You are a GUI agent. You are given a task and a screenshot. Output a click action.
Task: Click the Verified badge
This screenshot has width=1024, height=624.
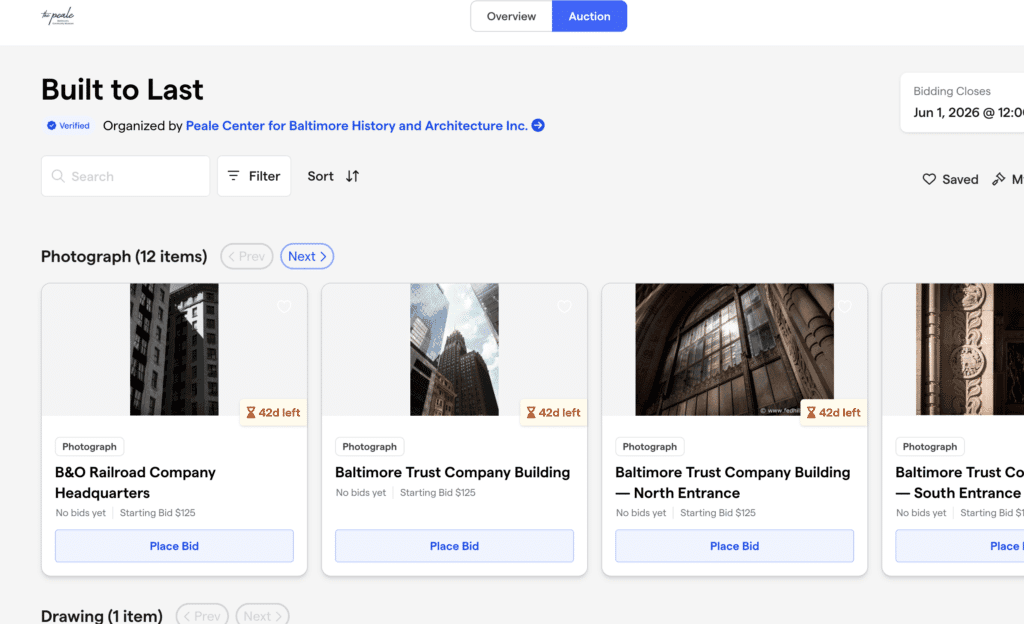[69, 125]
